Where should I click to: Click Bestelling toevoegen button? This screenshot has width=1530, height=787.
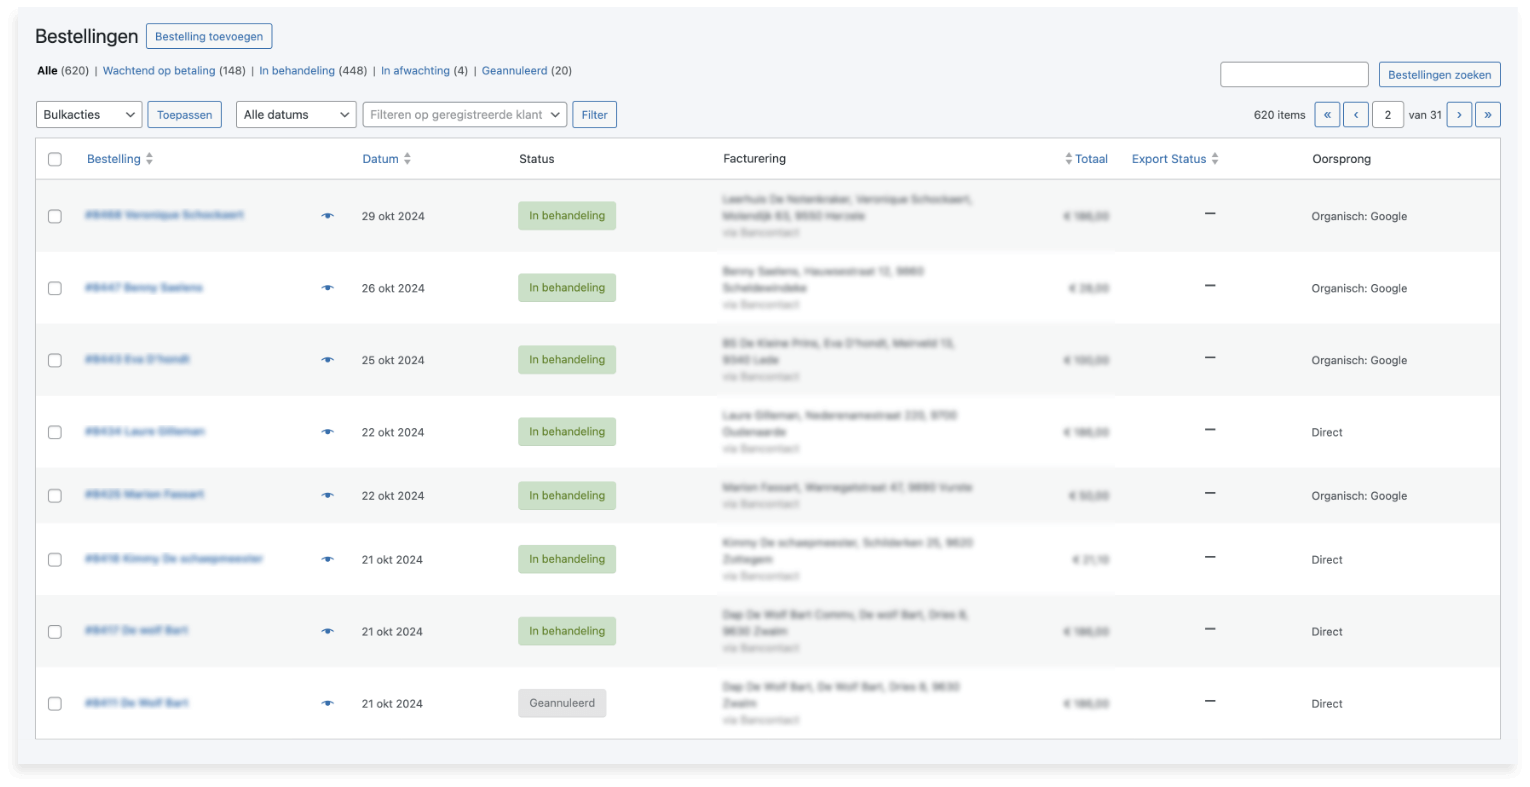pos(209,37)
